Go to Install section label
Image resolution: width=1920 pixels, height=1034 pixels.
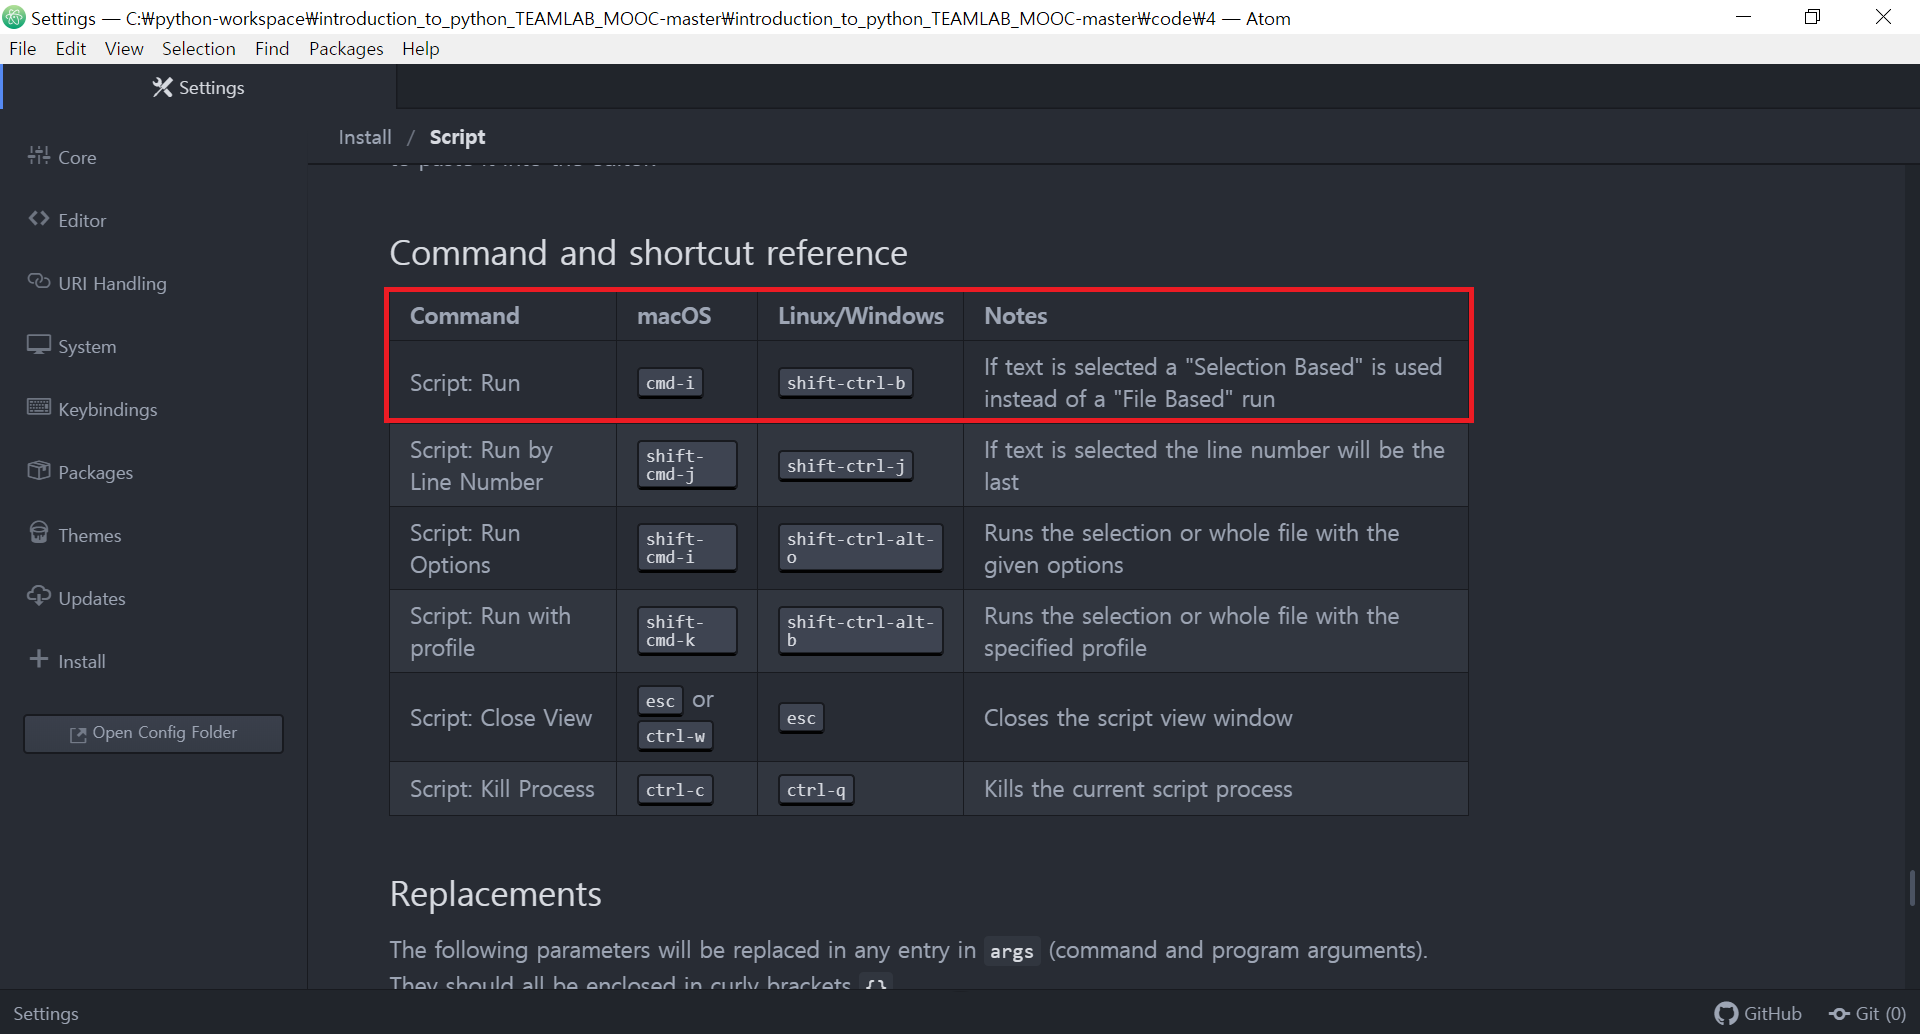tap(82, 661)
